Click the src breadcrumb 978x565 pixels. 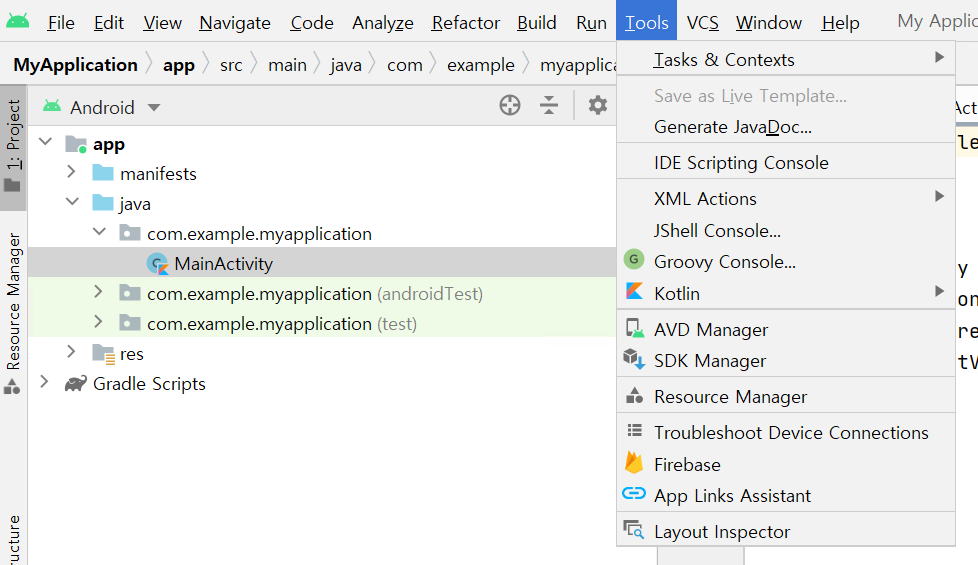coord(231,65)
